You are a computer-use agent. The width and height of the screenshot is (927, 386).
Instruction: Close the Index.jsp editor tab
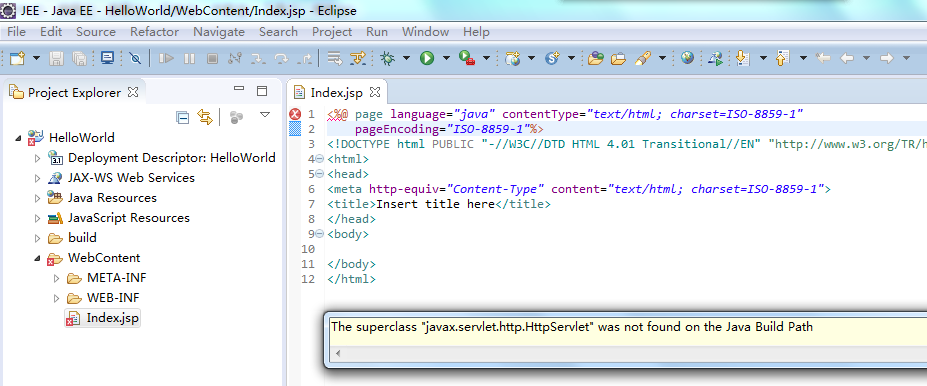point(374,92)
